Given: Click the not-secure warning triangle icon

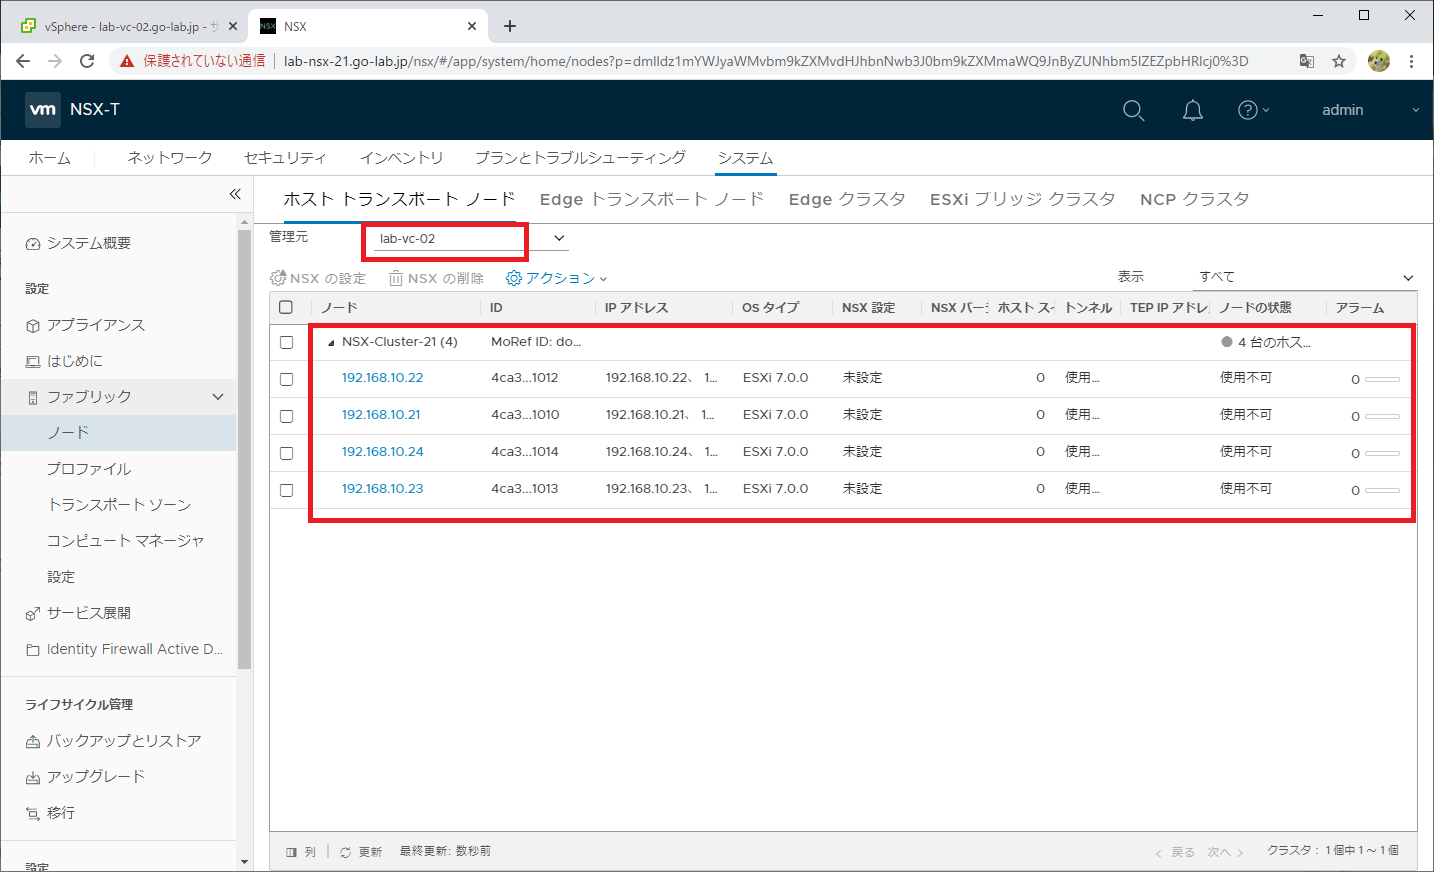Looking at the screenshot, I should (127, 61).
